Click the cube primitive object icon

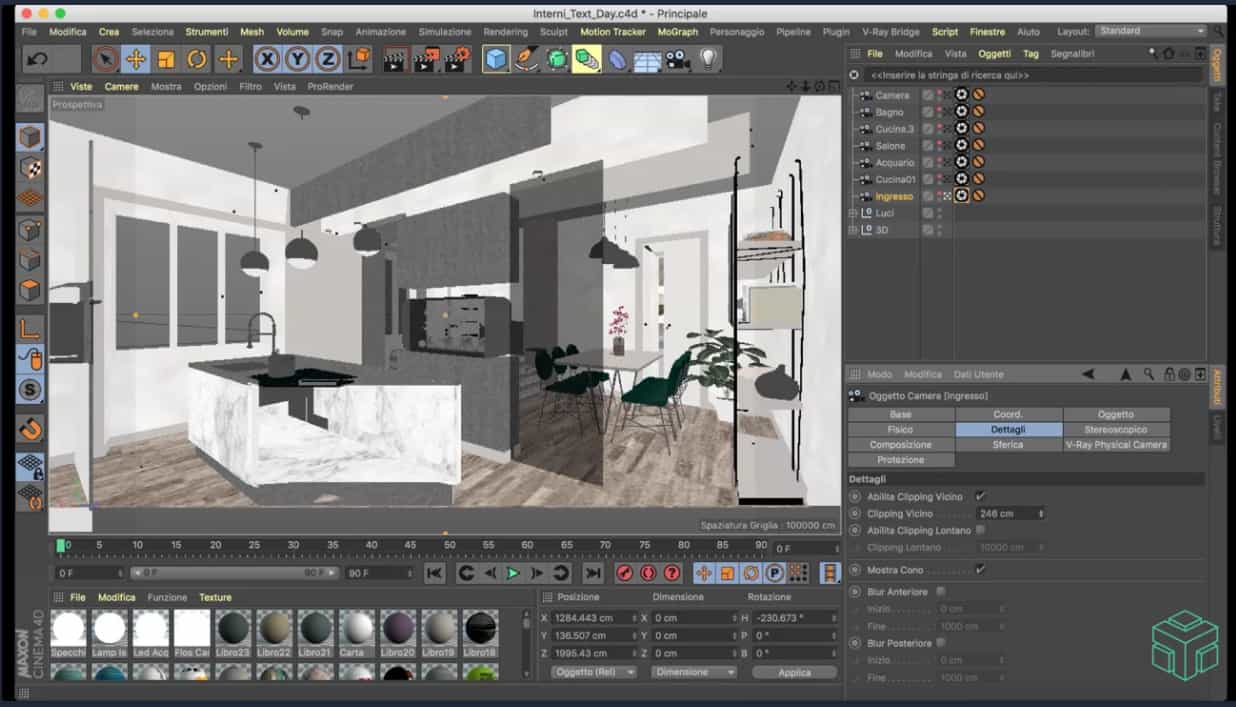[x=496, y=60]
